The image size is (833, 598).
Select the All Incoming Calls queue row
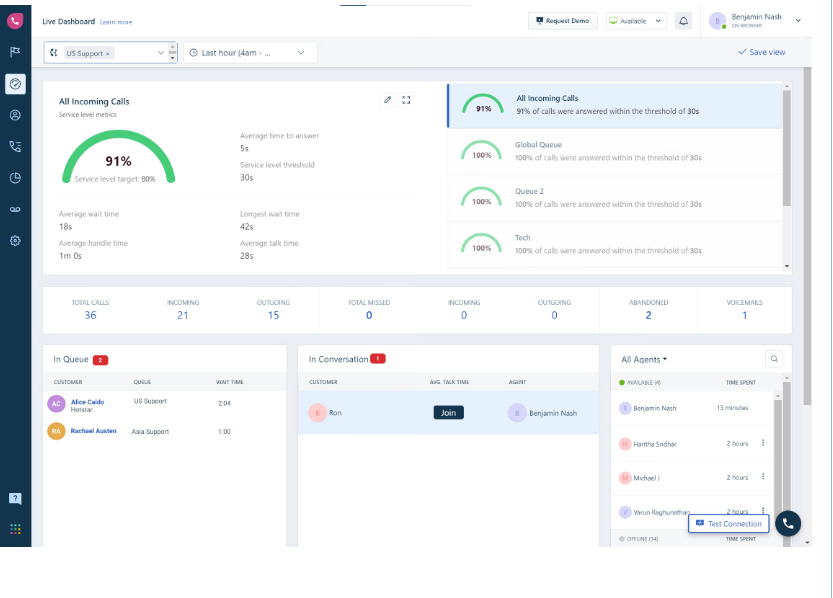[615, 105]
